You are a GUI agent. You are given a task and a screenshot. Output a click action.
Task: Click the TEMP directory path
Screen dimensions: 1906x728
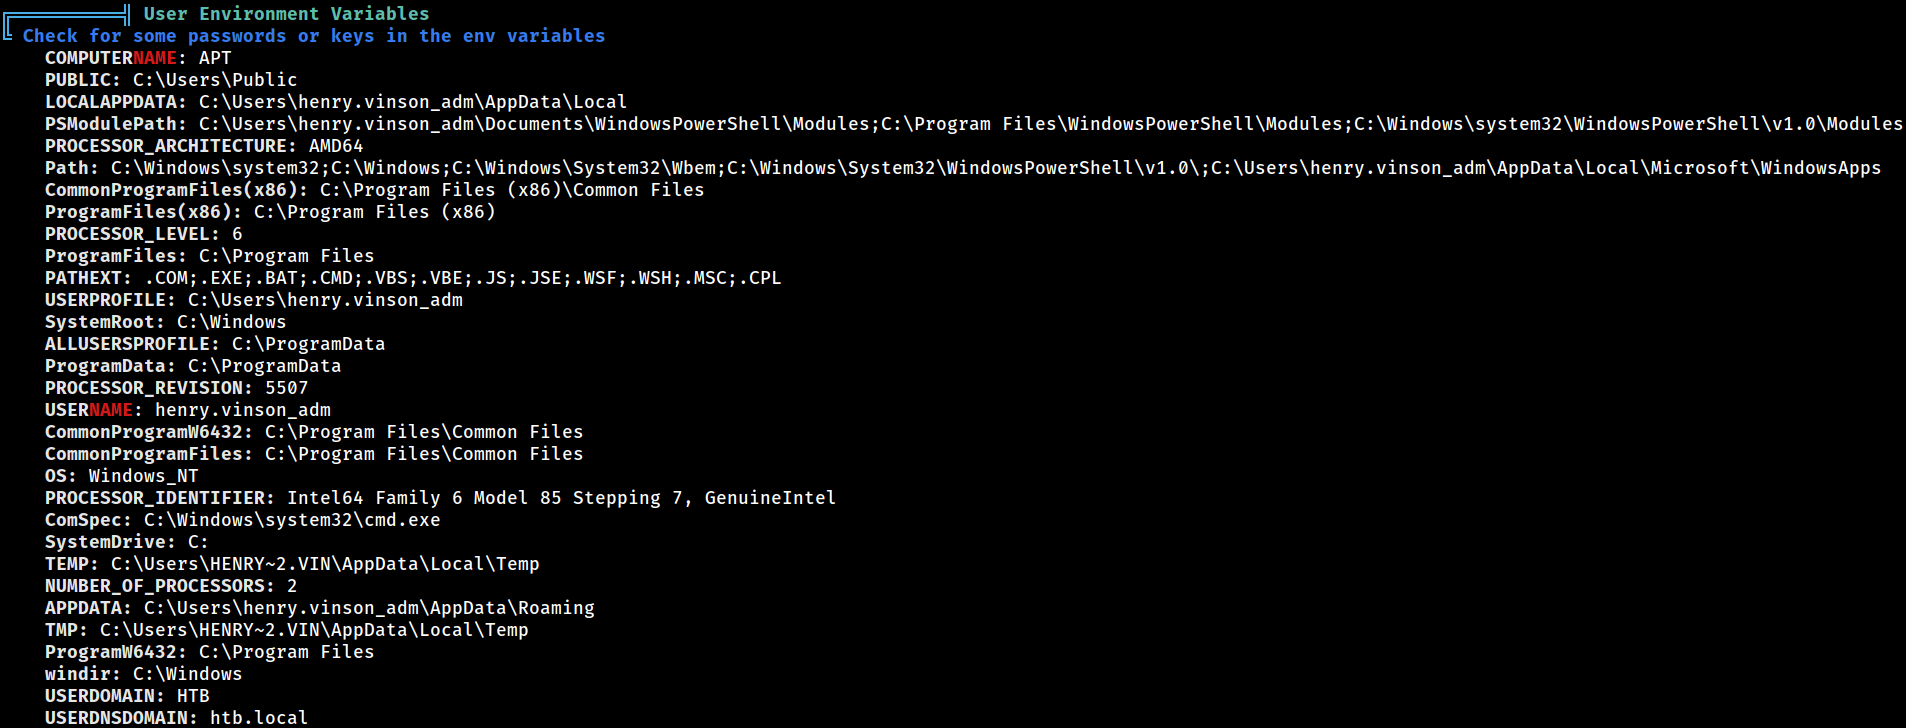pyautogui.click(x=325, y=564)
